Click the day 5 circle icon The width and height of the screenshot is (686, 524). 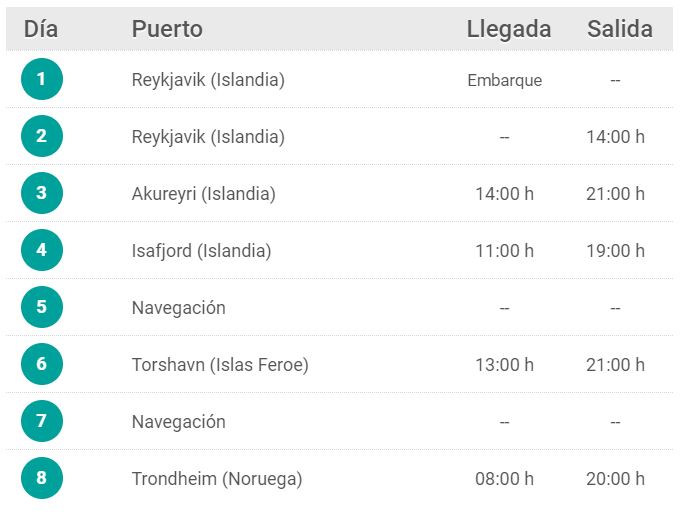click(x=42, y=307)
